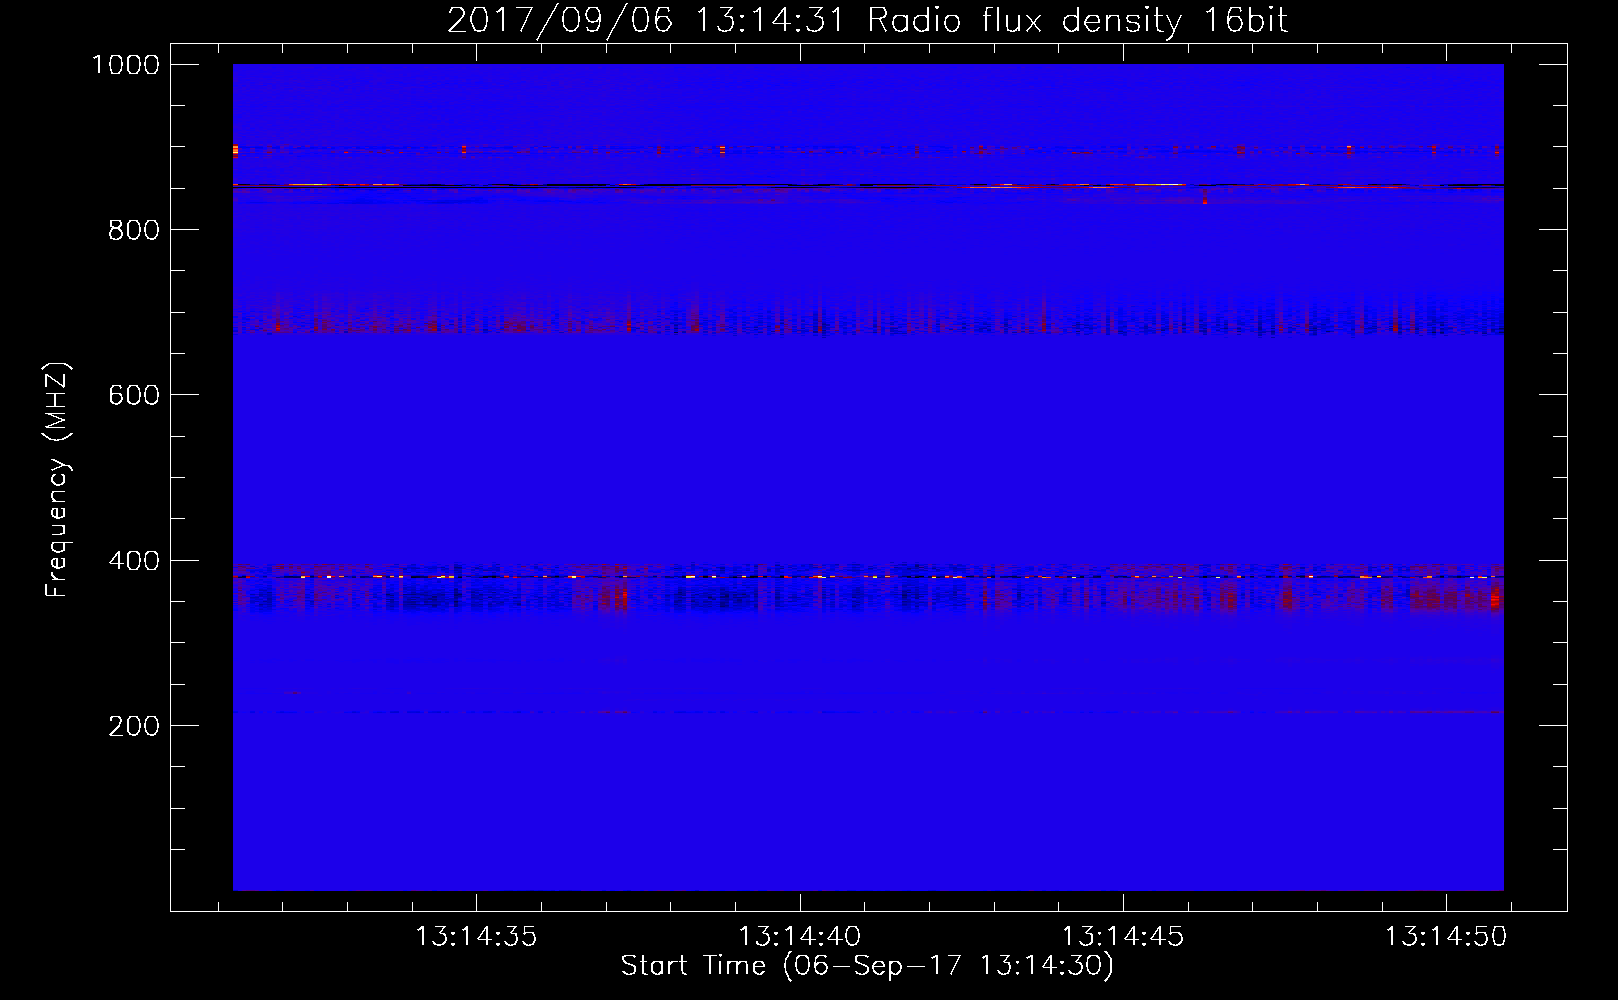Click the red emission band near 400 MHz

(x=868, y=587)
